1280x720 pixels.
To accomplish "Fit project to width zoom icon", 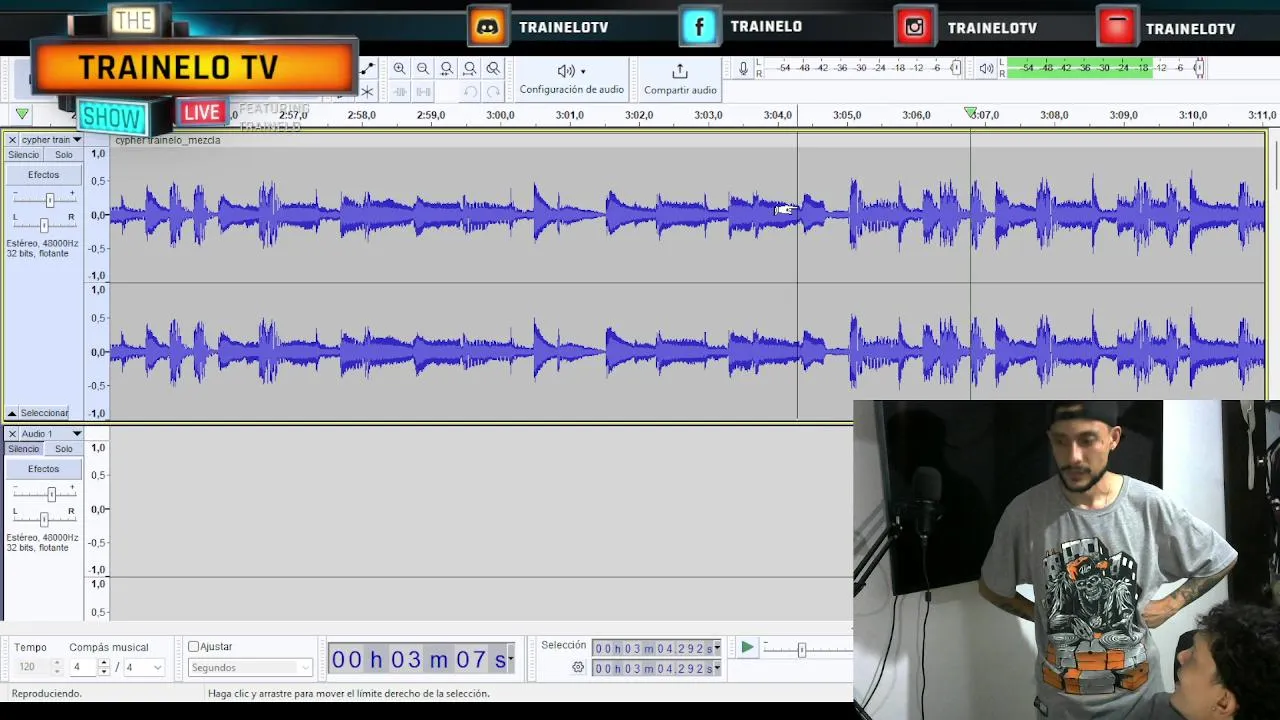I will 469,69.
